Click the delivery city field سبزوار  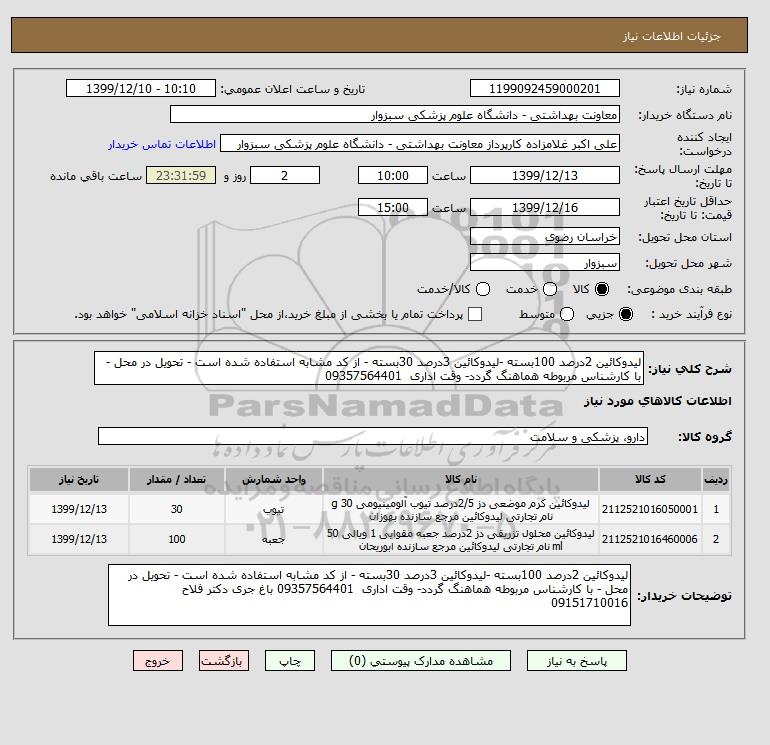pyautogui.click(x=545, y=263)
